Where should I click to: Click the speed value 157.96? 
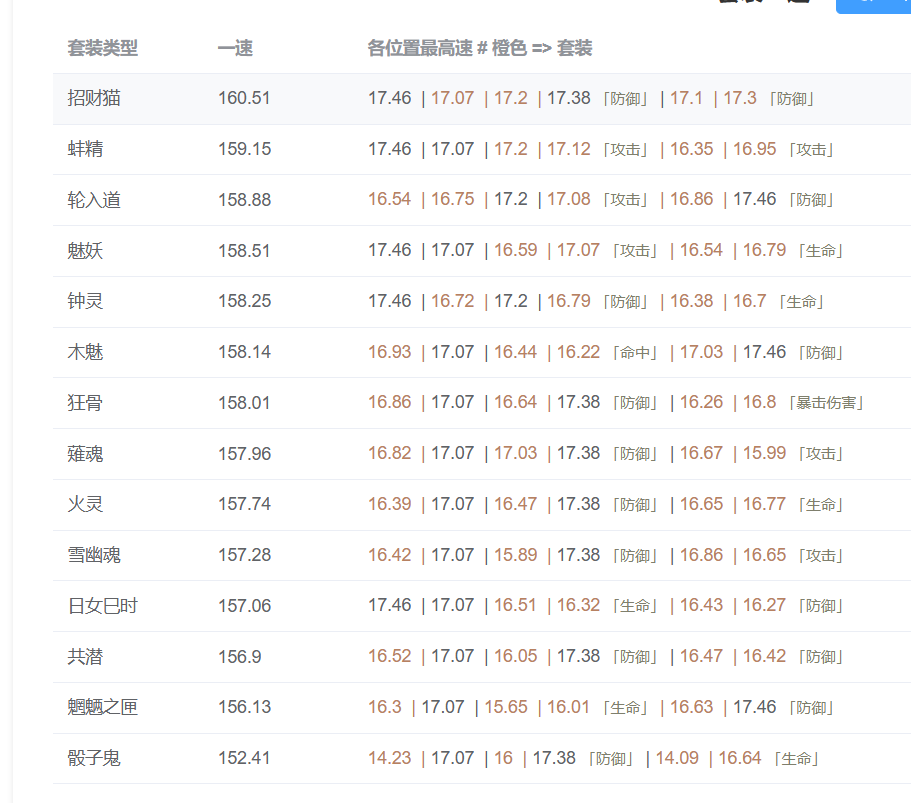point(244,454)
